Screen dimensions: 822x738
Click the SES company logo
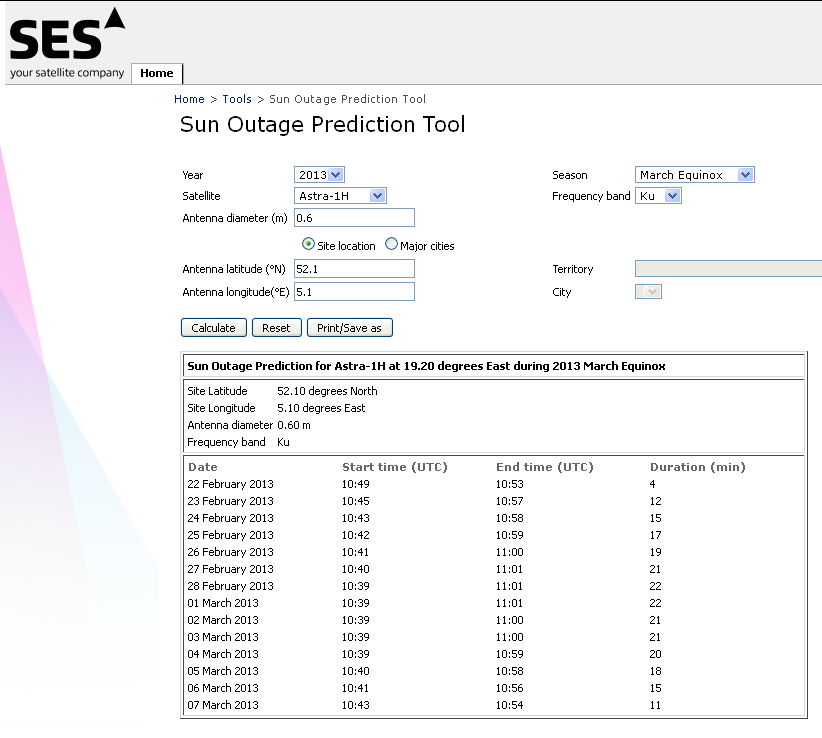point(67,42)
